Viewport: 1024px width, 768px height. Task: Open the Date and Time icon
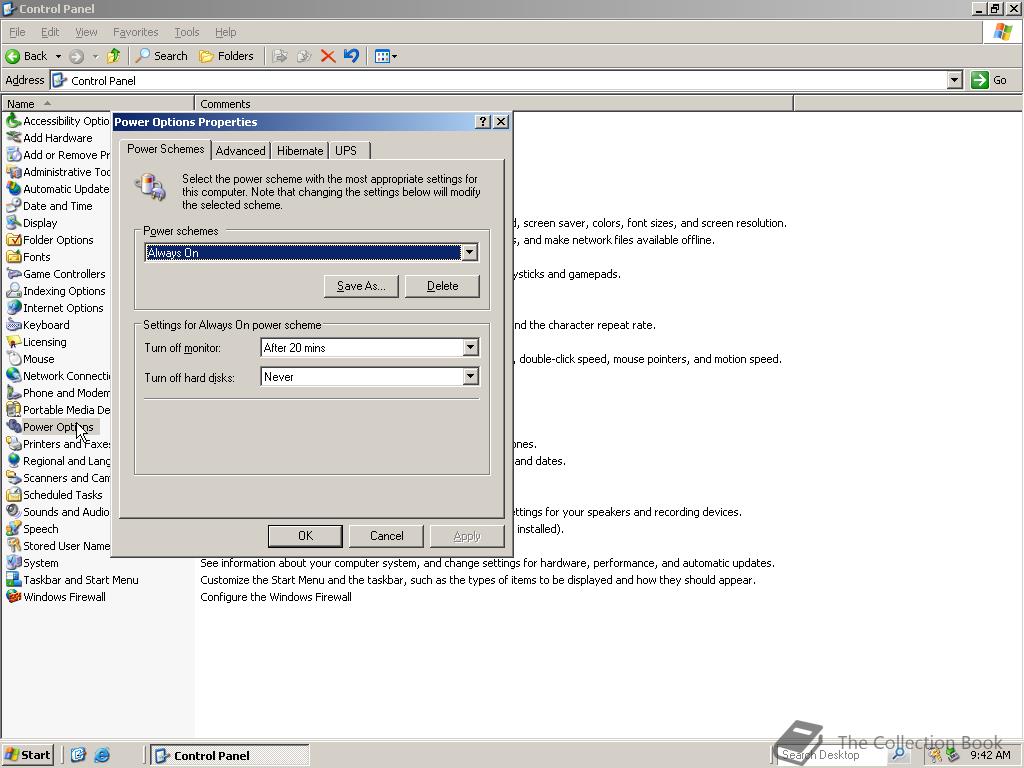pos(14,206)
